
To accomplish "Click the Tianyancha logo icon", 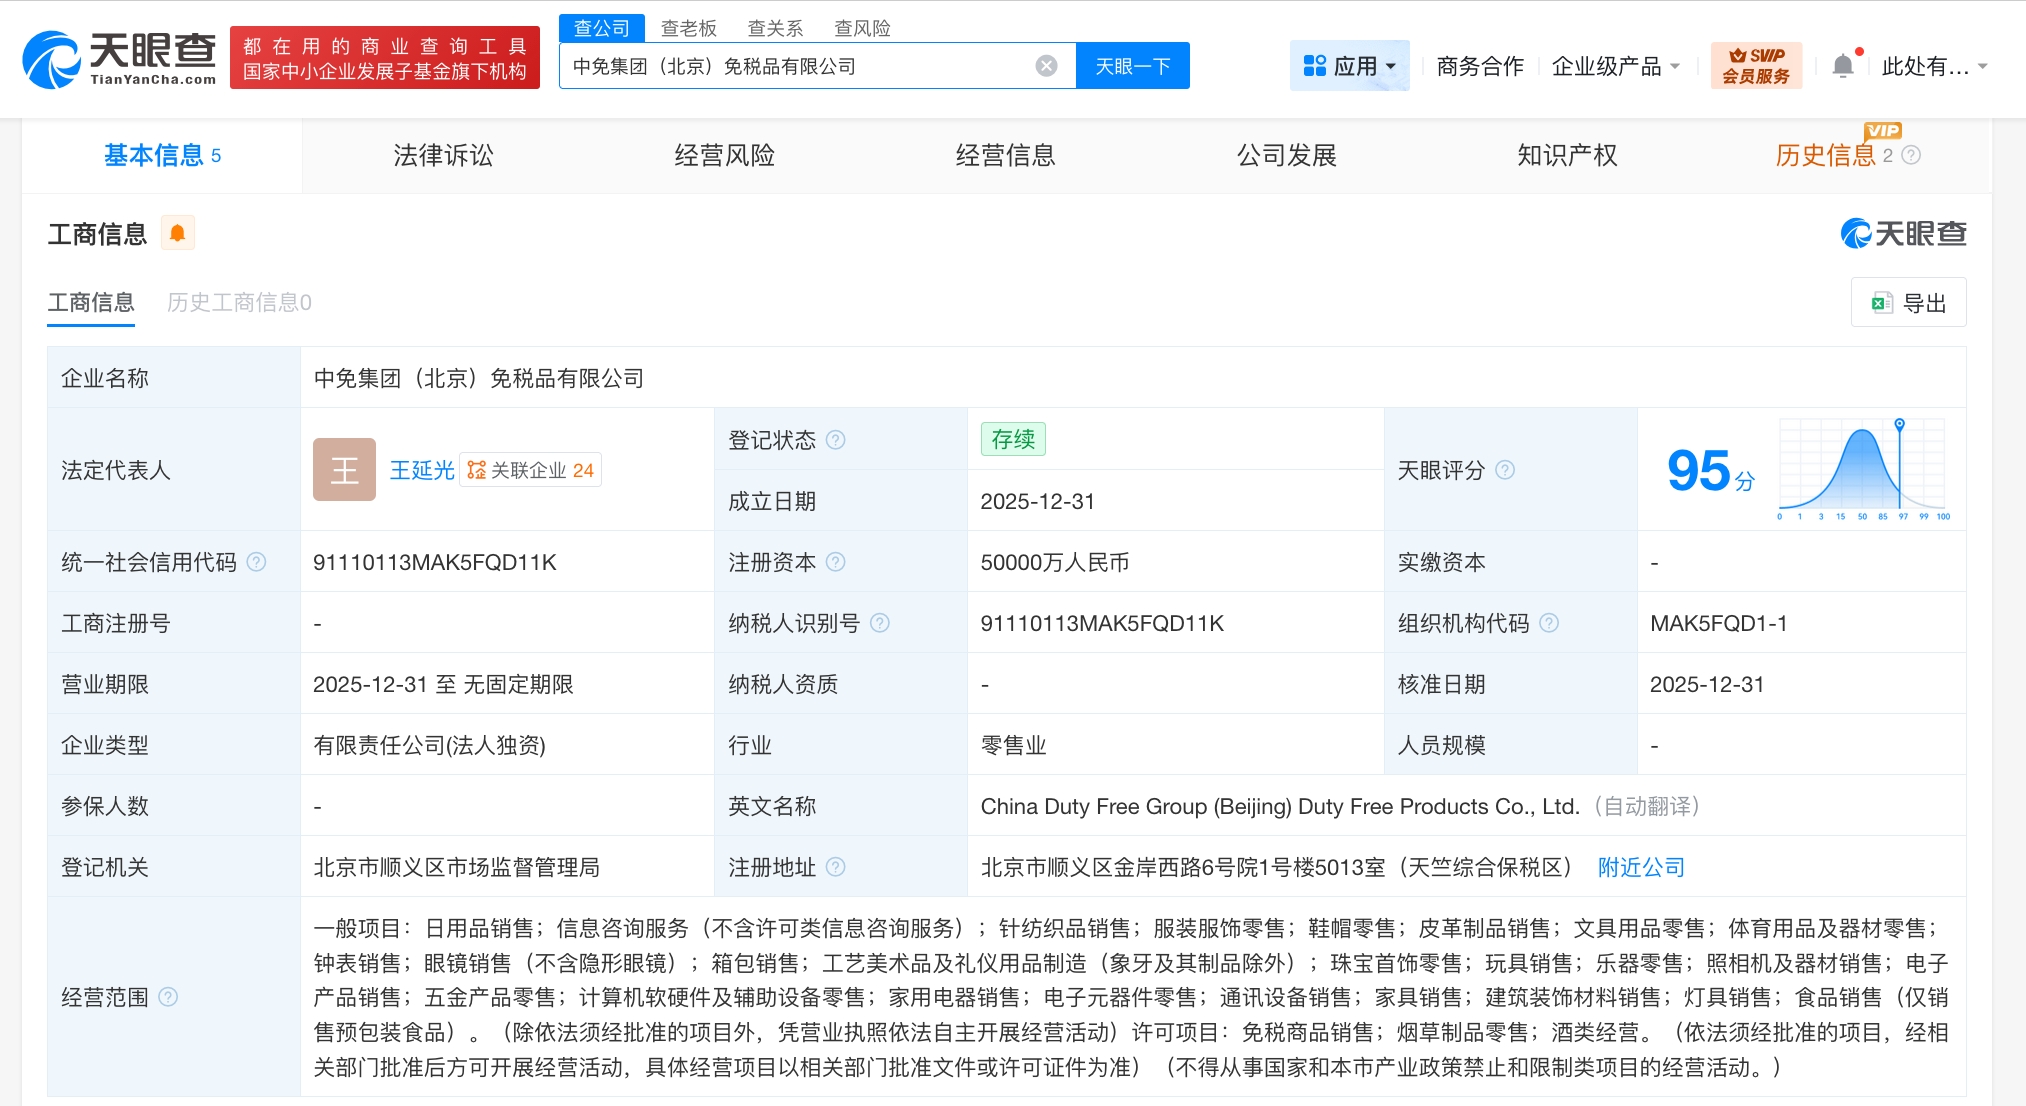I will (53, 58).
